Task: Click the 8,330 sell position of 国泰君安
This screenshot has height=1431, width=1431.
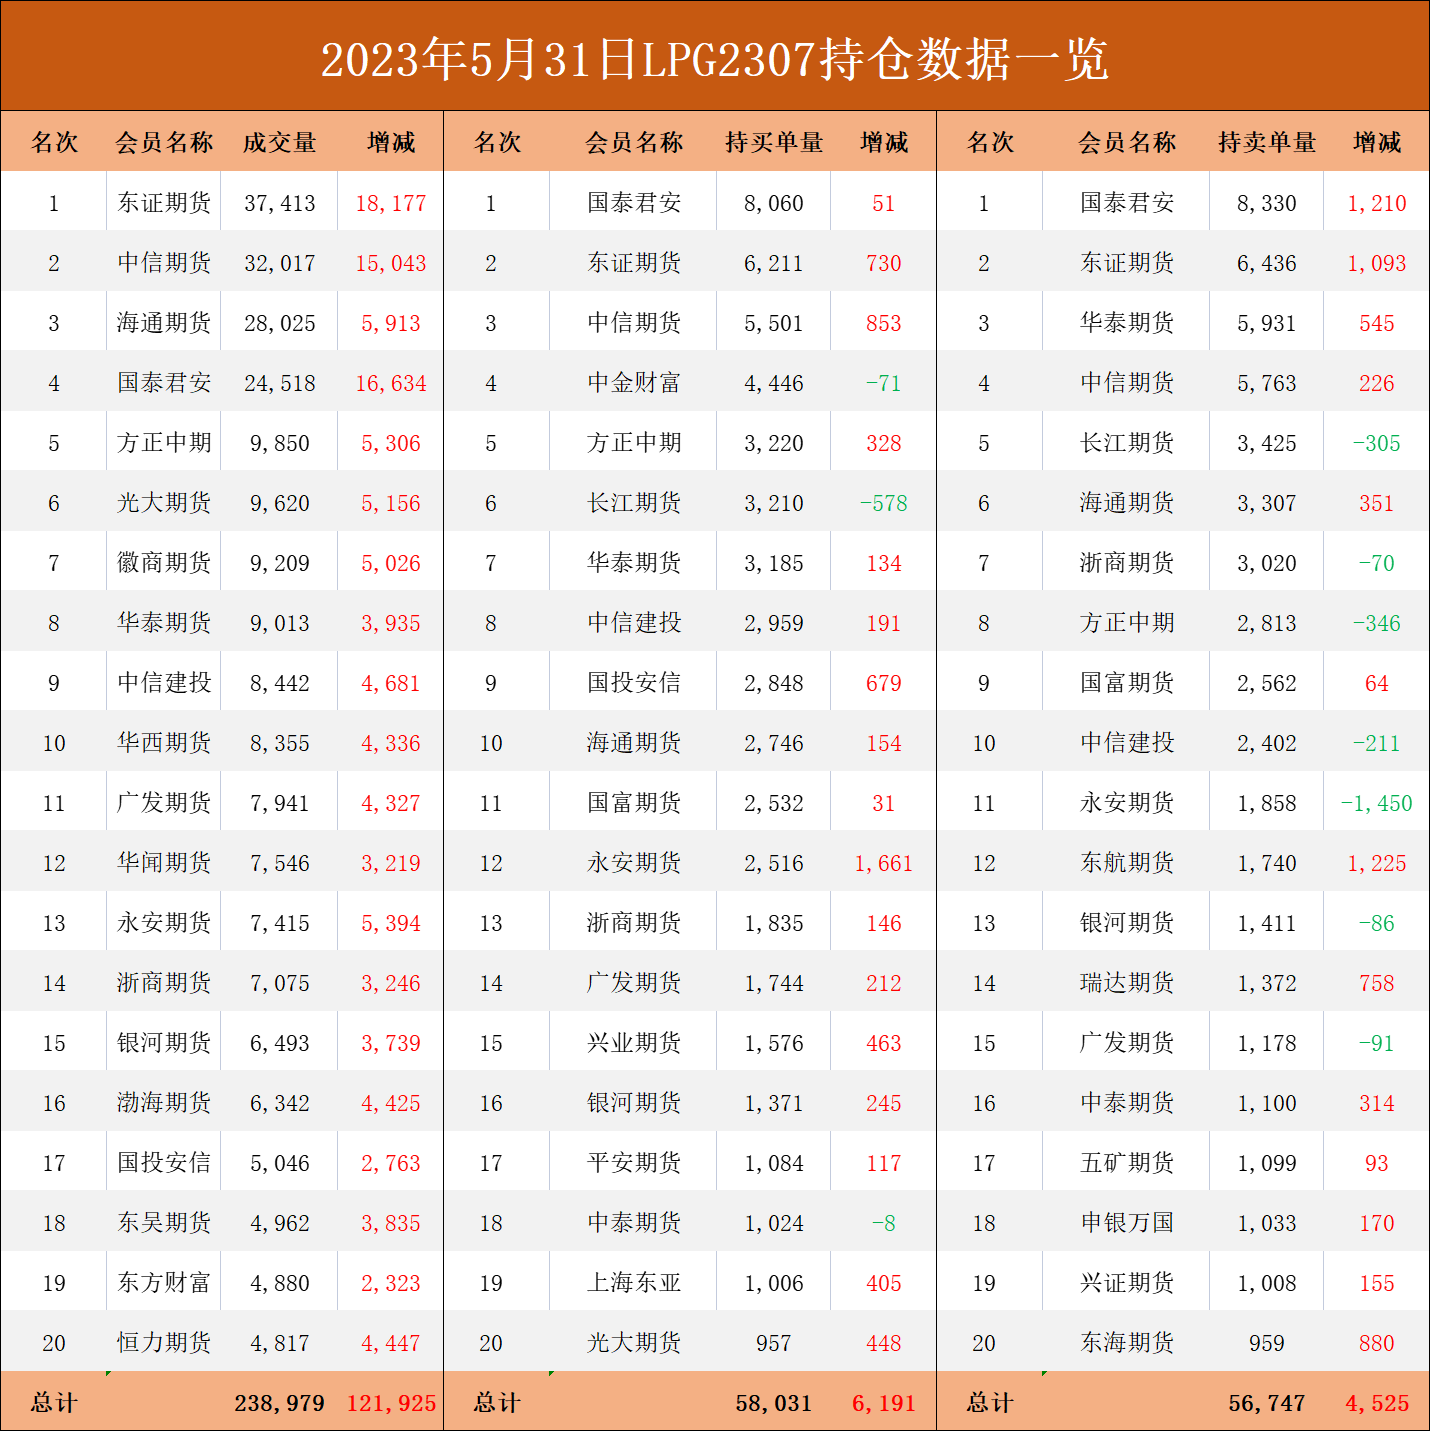Action: point(1266,202)
